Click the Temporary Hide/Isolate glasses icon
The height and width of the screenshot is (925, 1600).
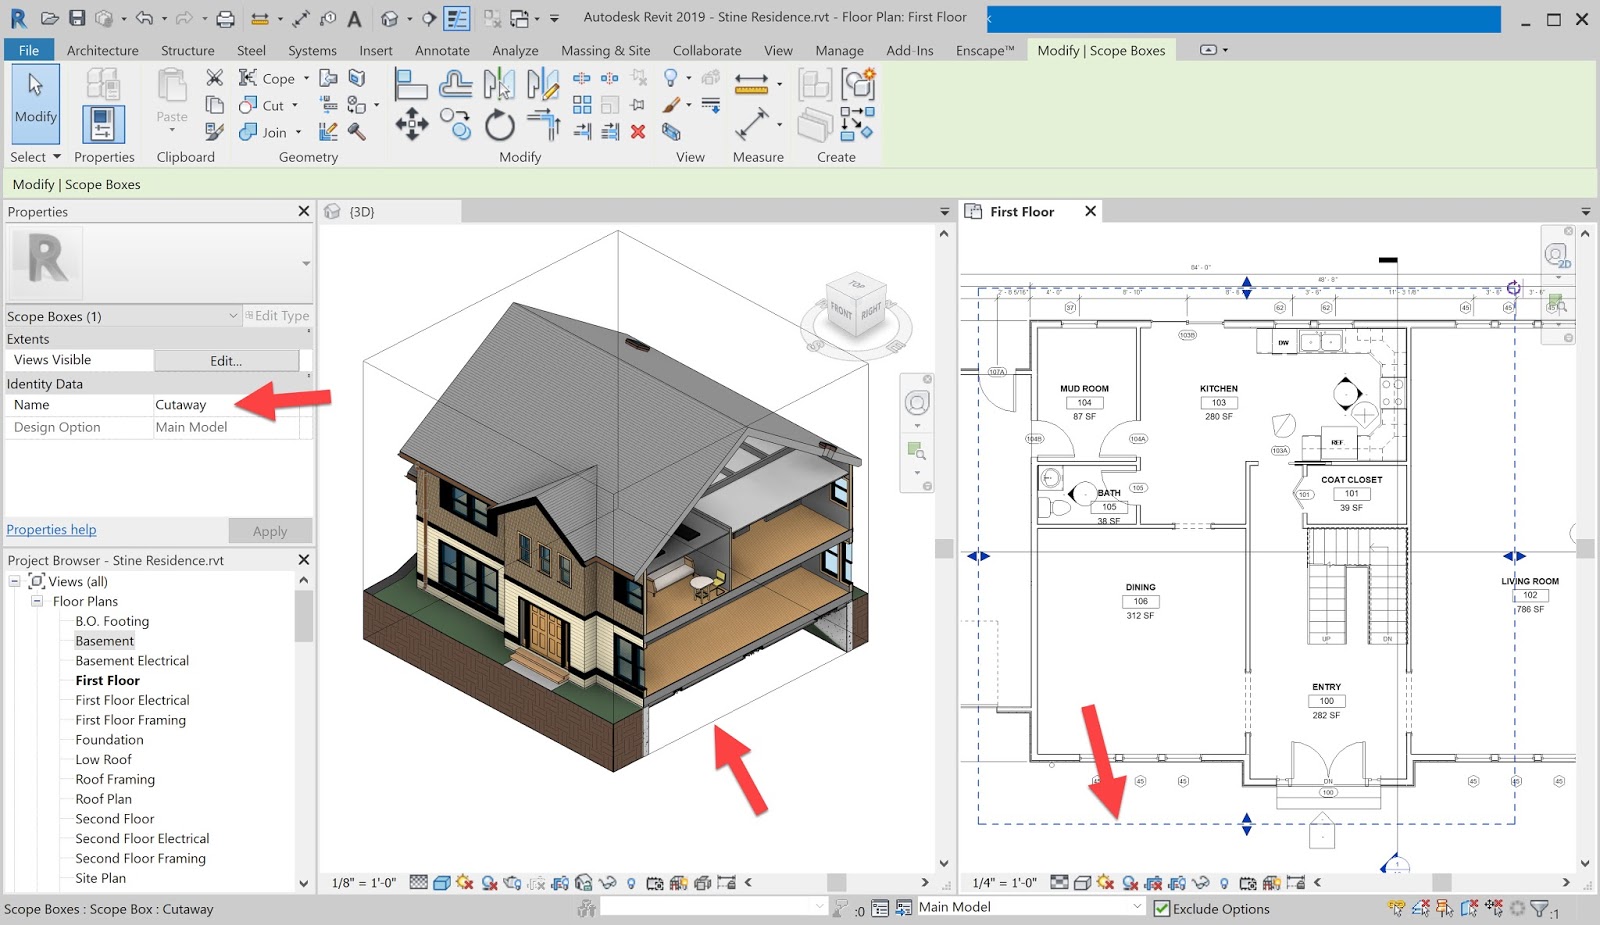[x=607, y=883]
